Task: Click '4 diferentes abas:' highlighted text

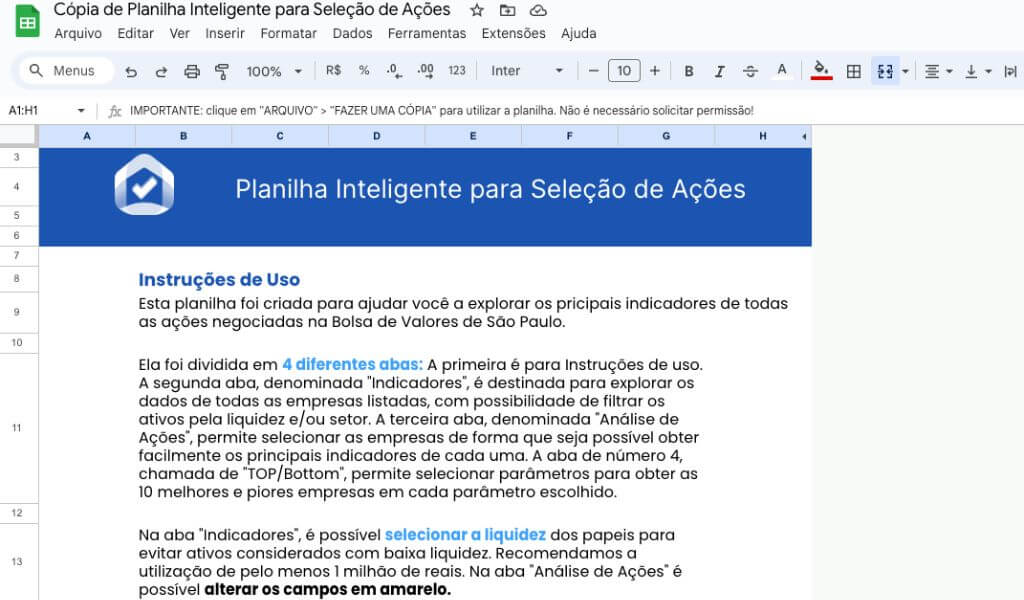Action: (352, 364)
